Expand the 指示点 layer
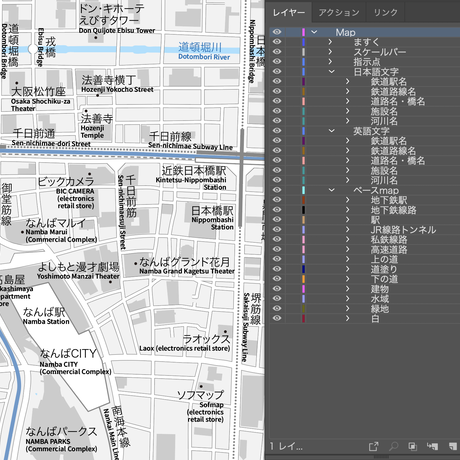 click(330, 61)
